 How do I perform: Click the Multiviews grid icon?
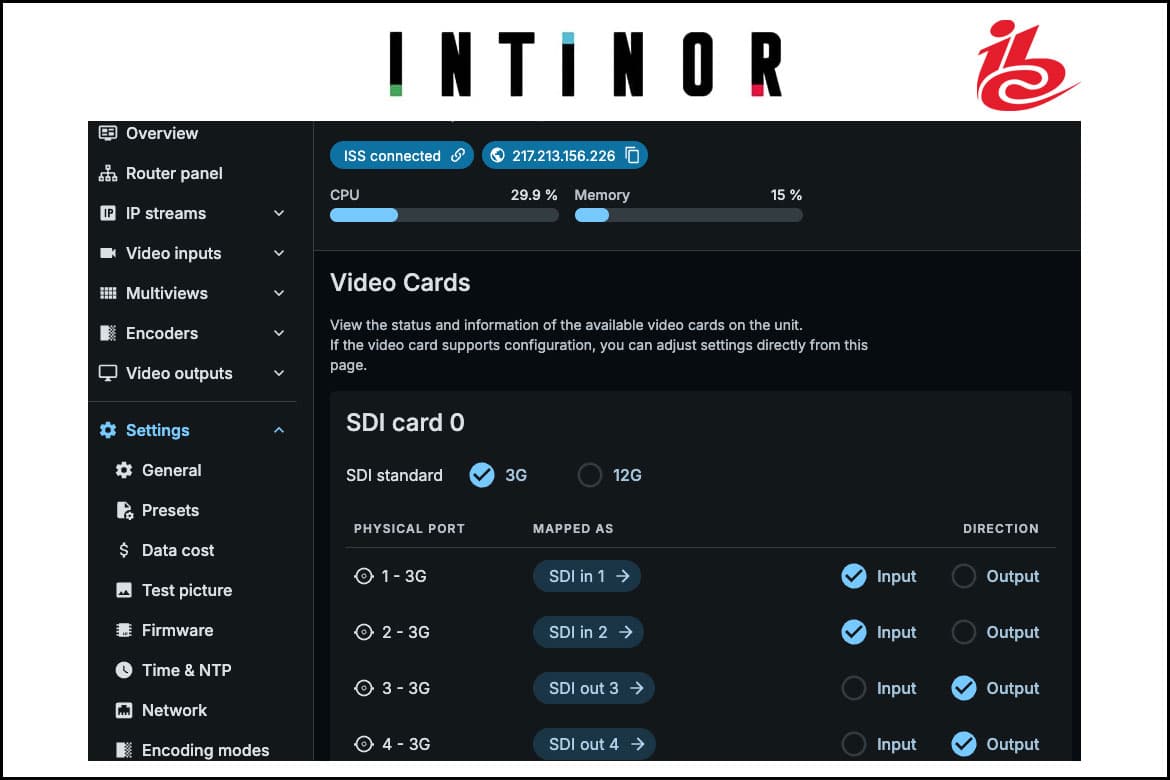tap(108, 293)
